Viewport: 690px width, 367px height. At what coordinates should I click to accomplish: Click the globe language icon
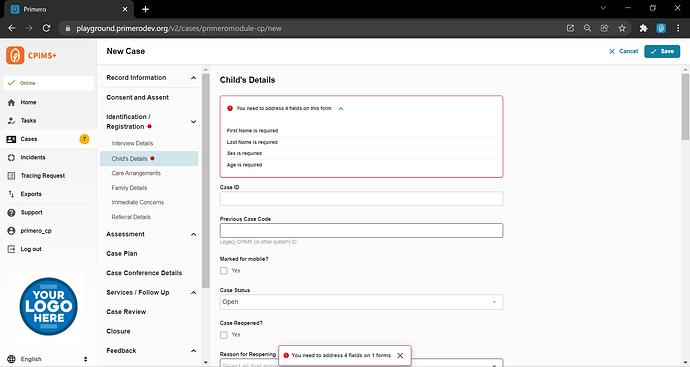pos(11,359)
